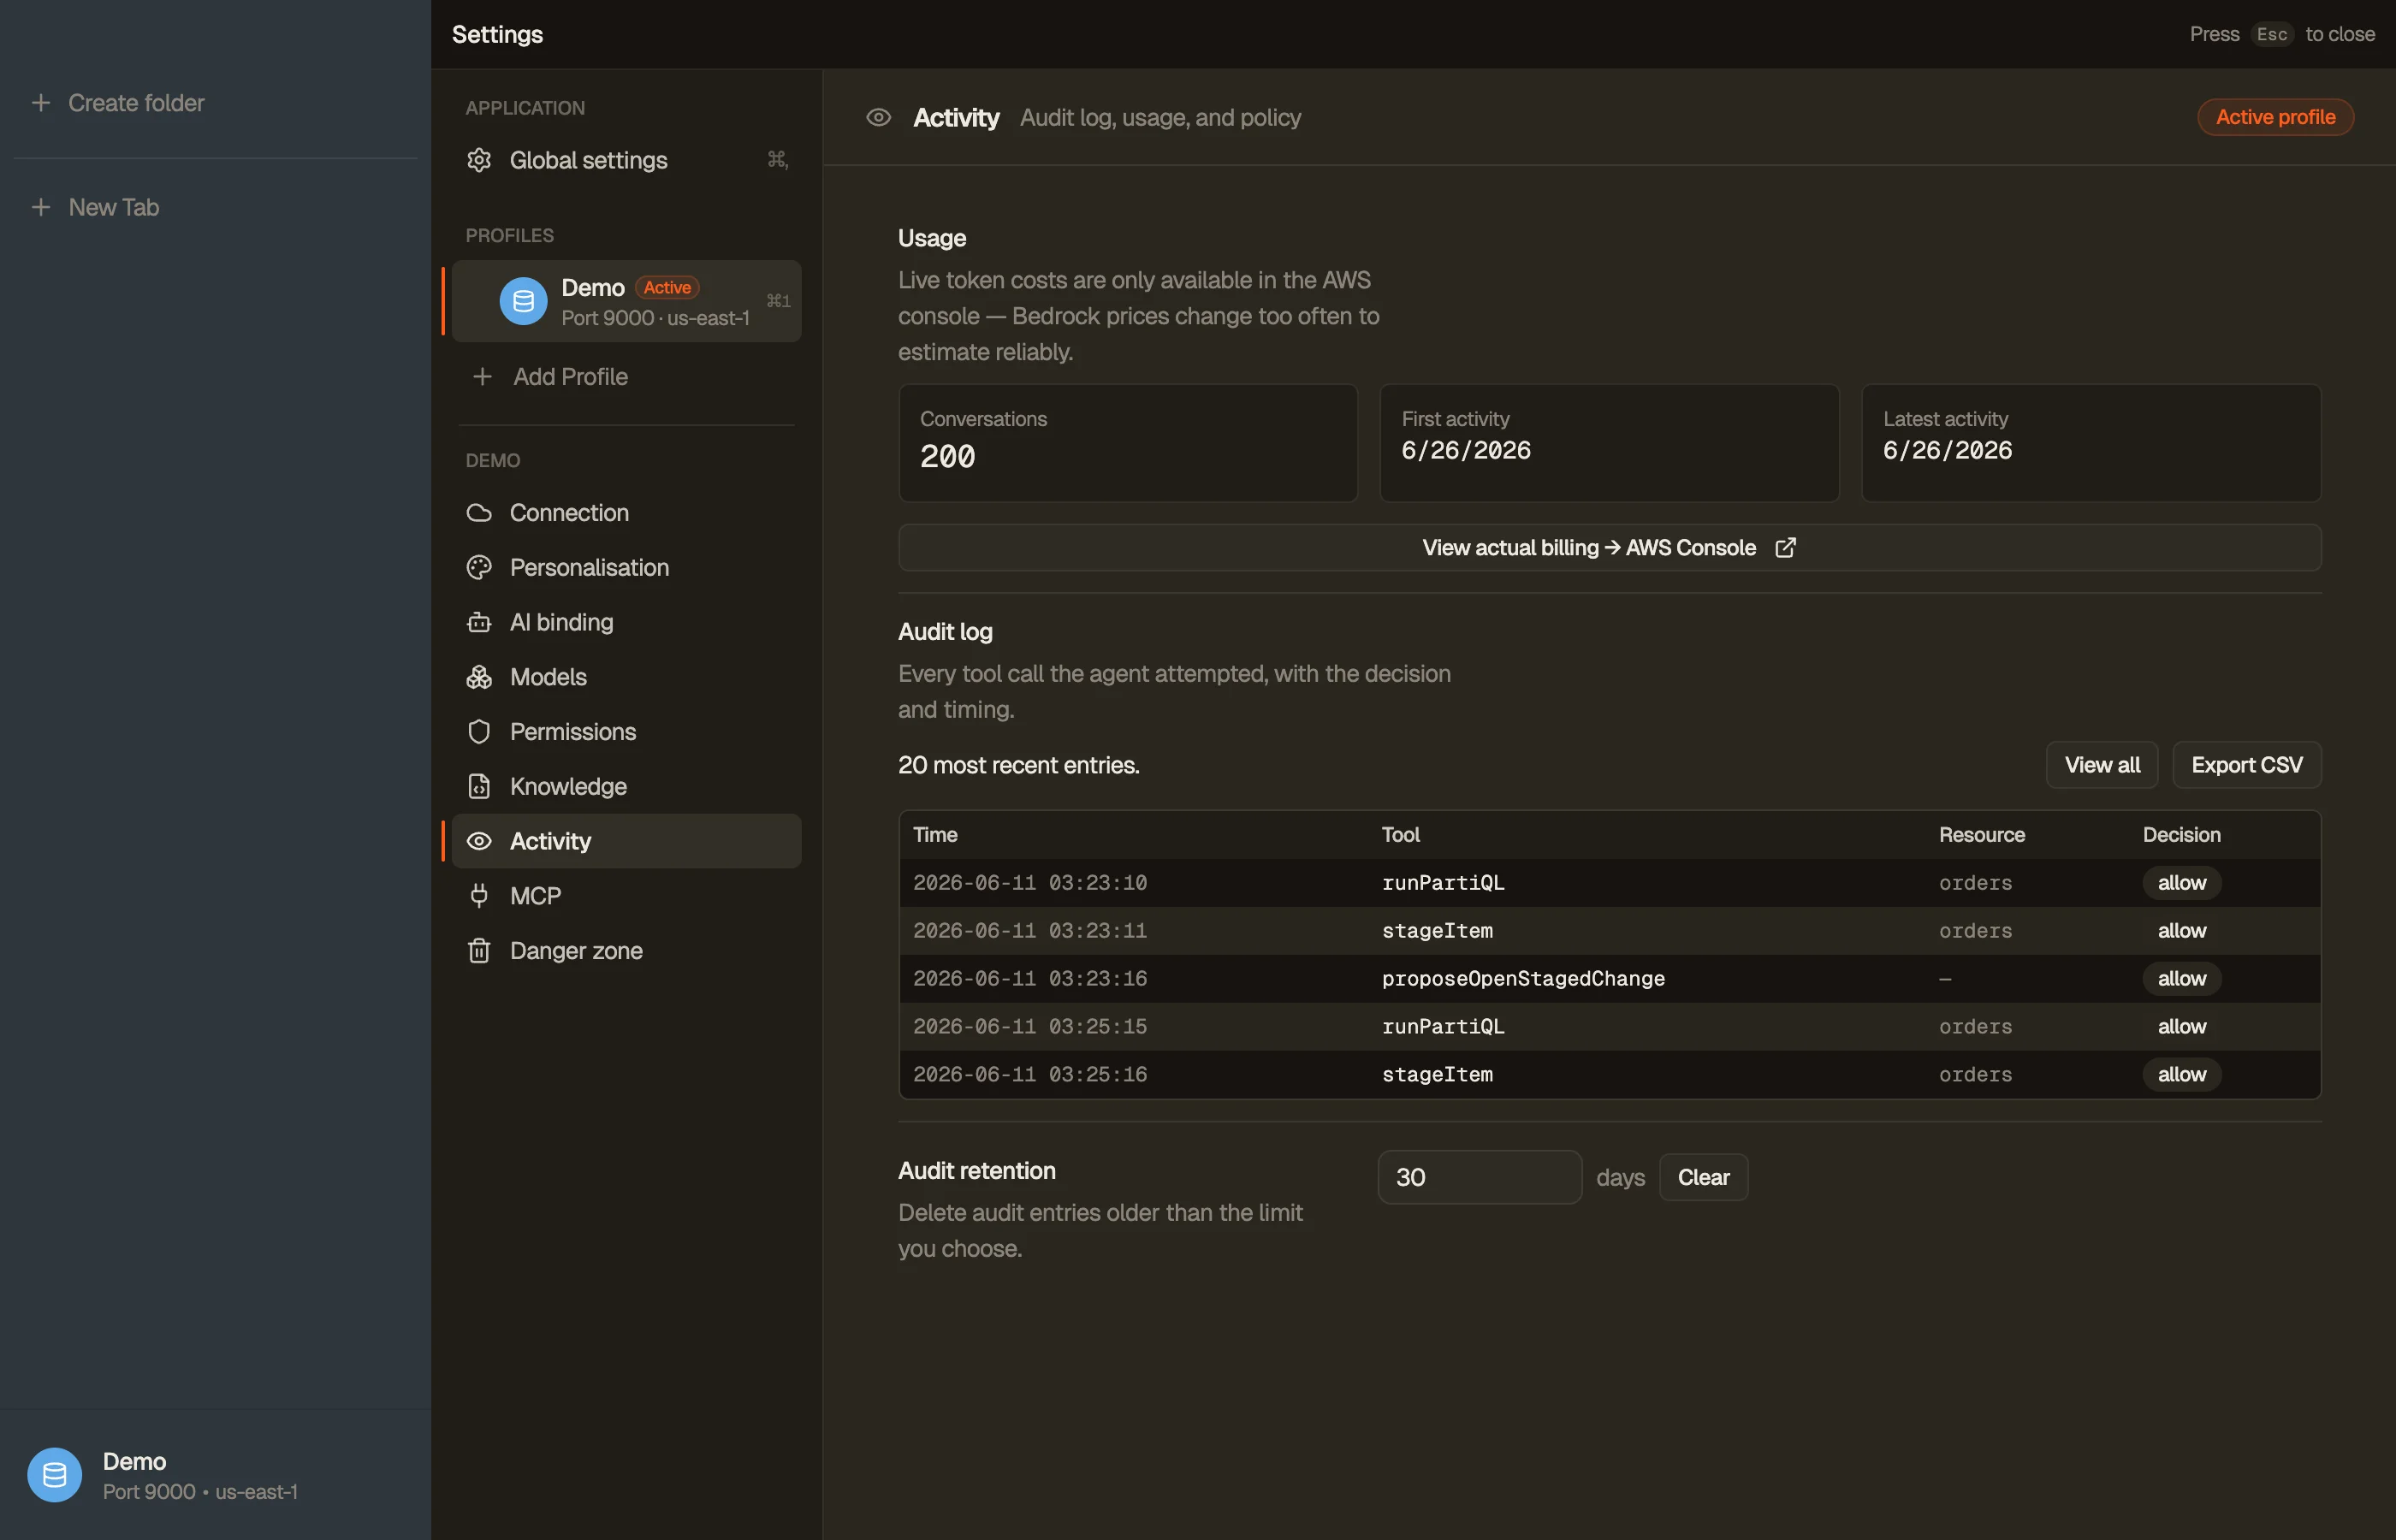Clear audit entries older than limit
The width and height of the screenshot is (2396, 1540).
1703,1177
